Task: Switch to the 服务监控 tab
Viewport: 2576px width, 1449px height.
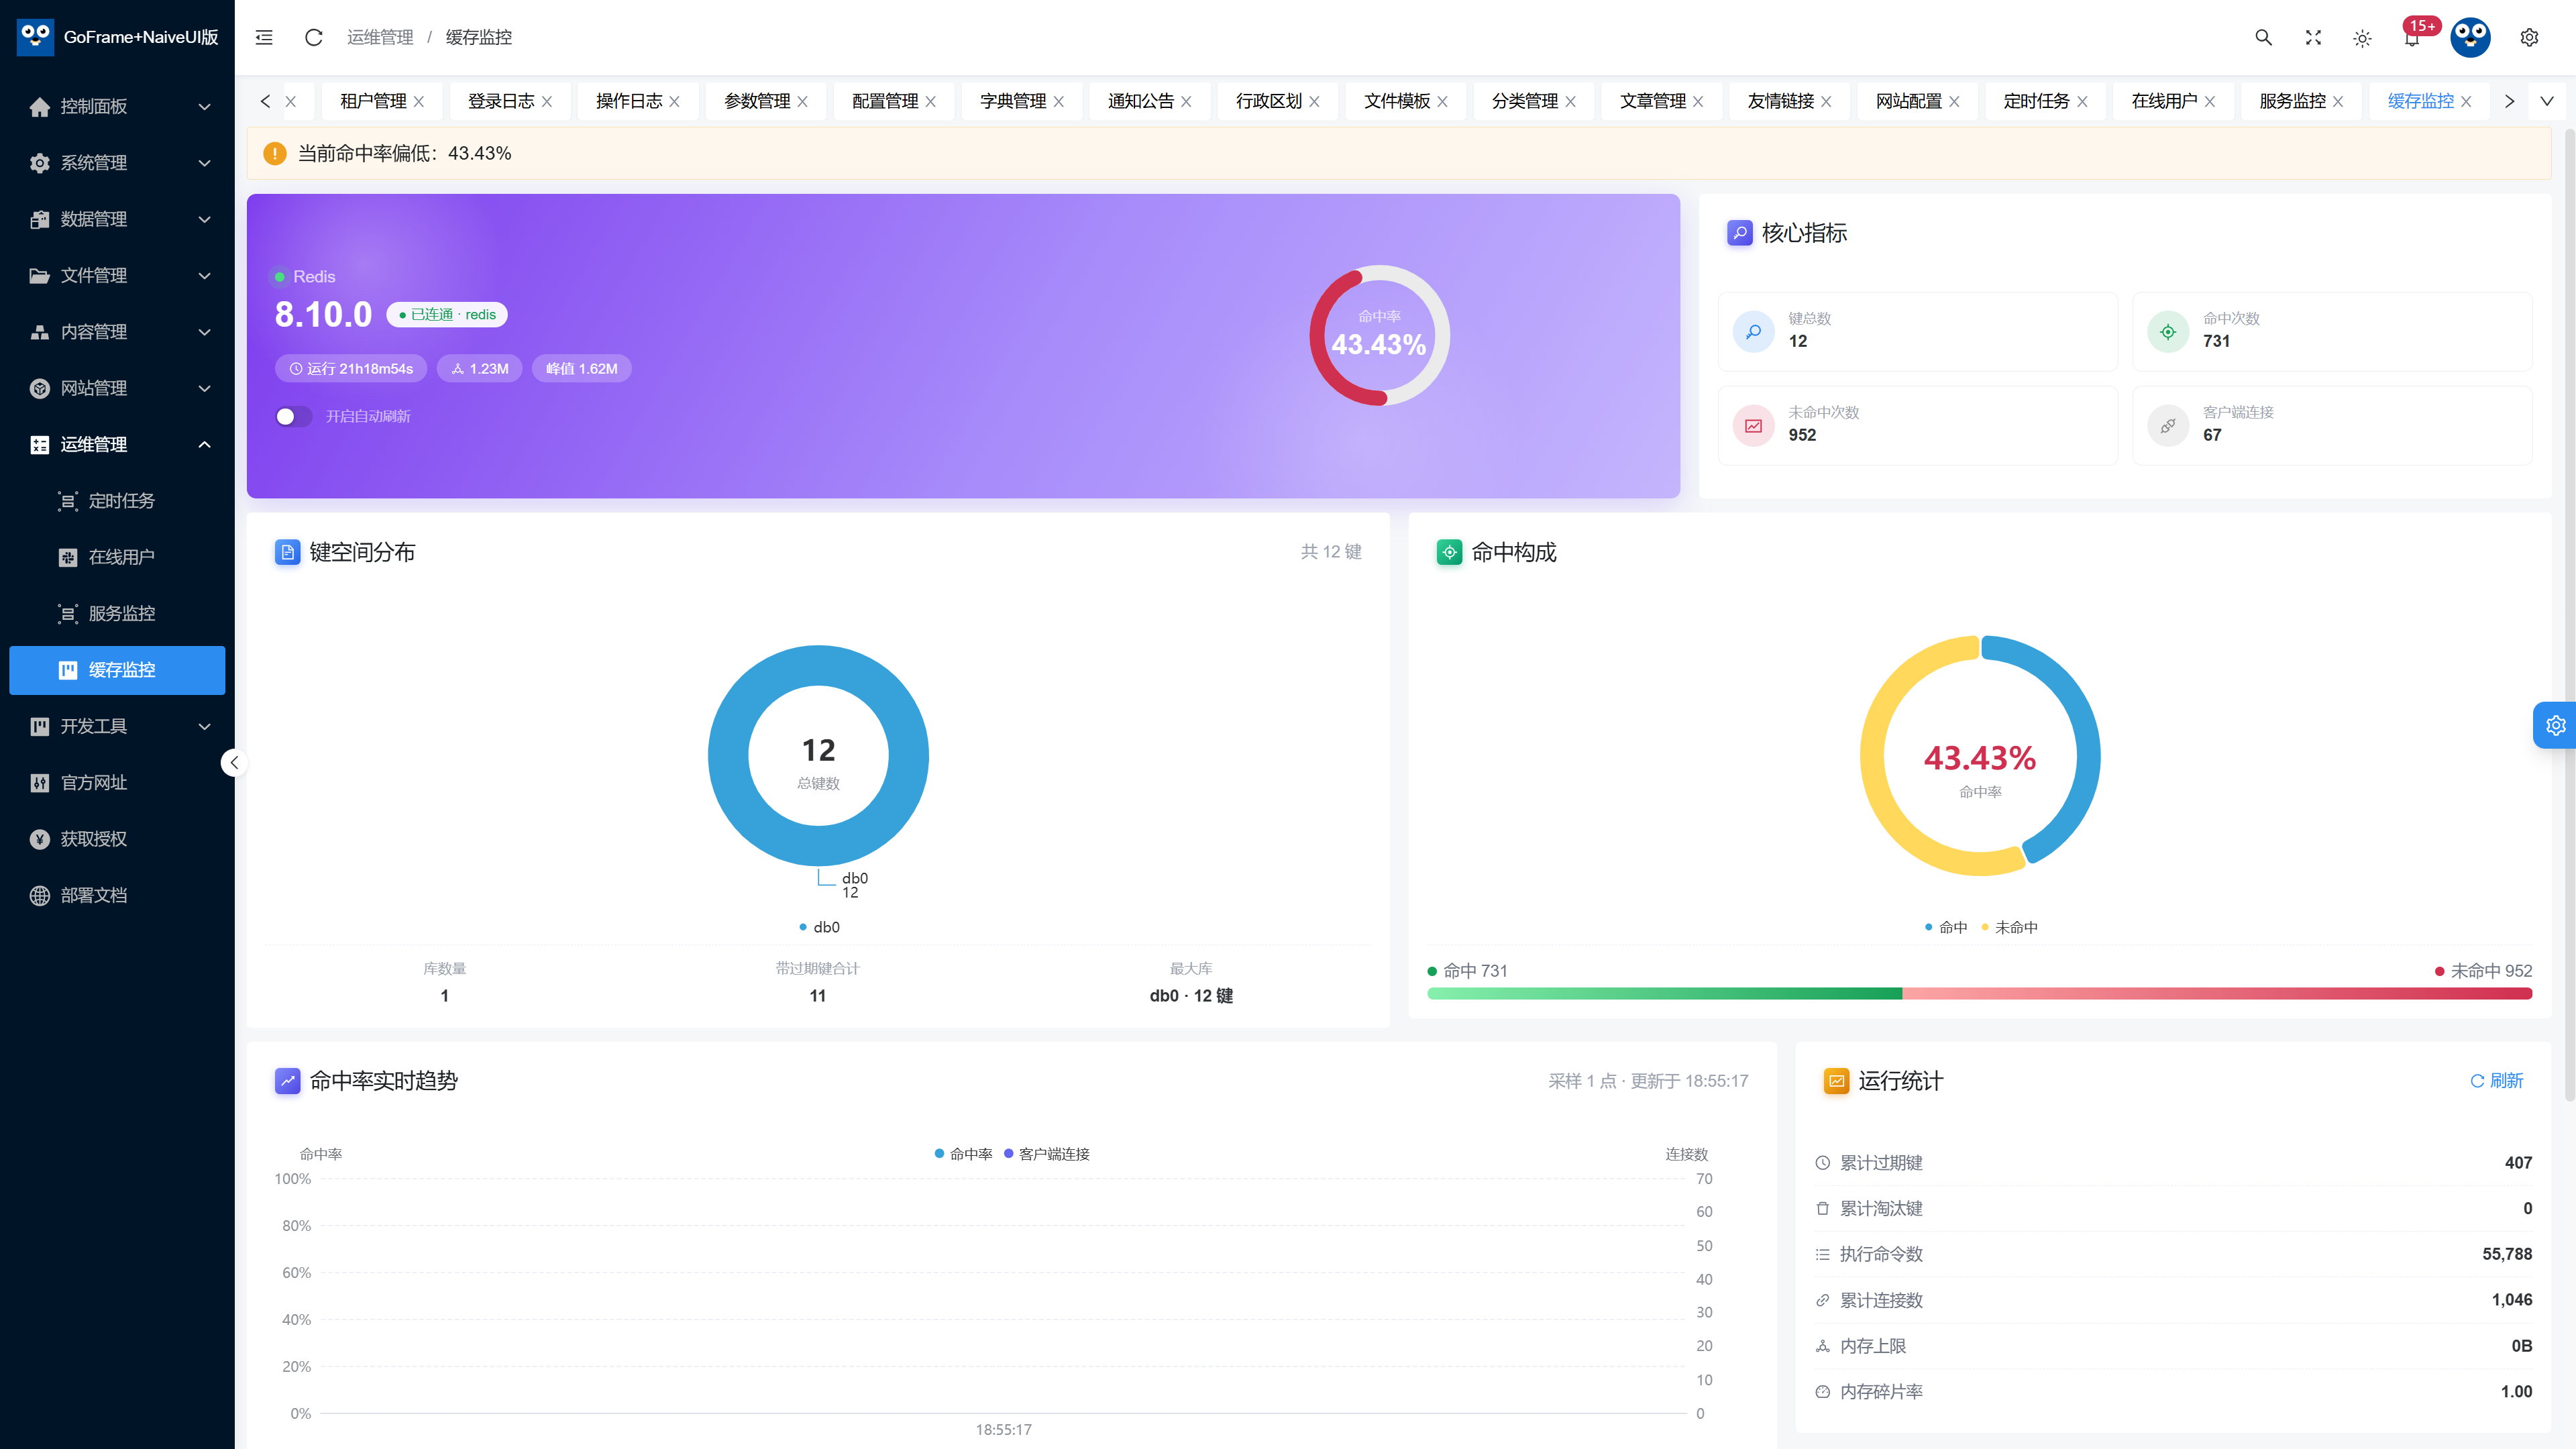Action: (2292, 101)
